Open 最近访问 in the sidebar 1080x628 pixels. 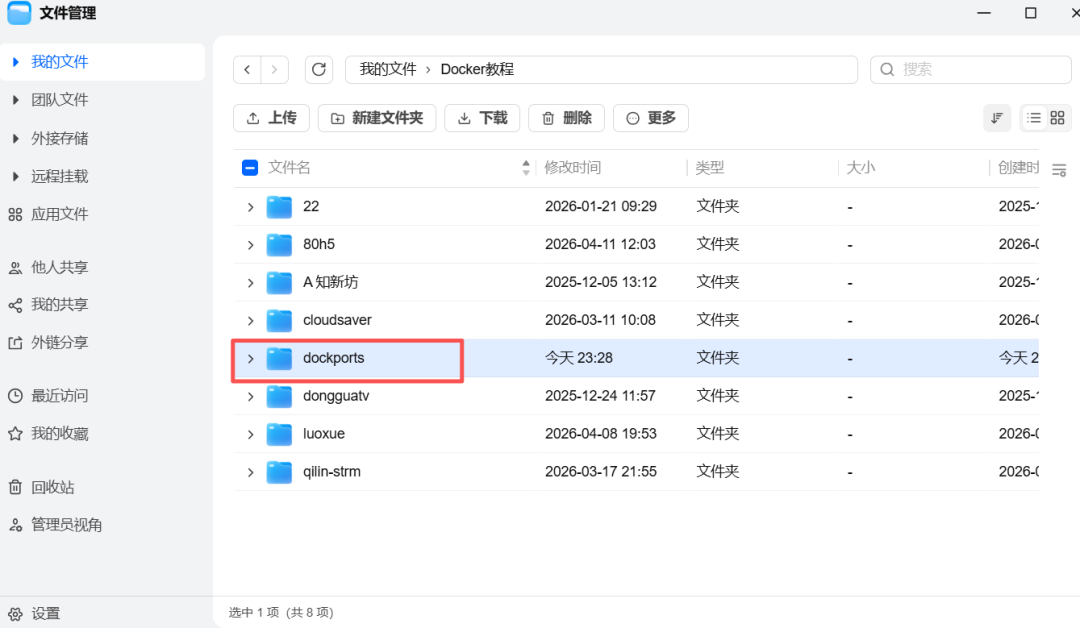tap(59, 396)
